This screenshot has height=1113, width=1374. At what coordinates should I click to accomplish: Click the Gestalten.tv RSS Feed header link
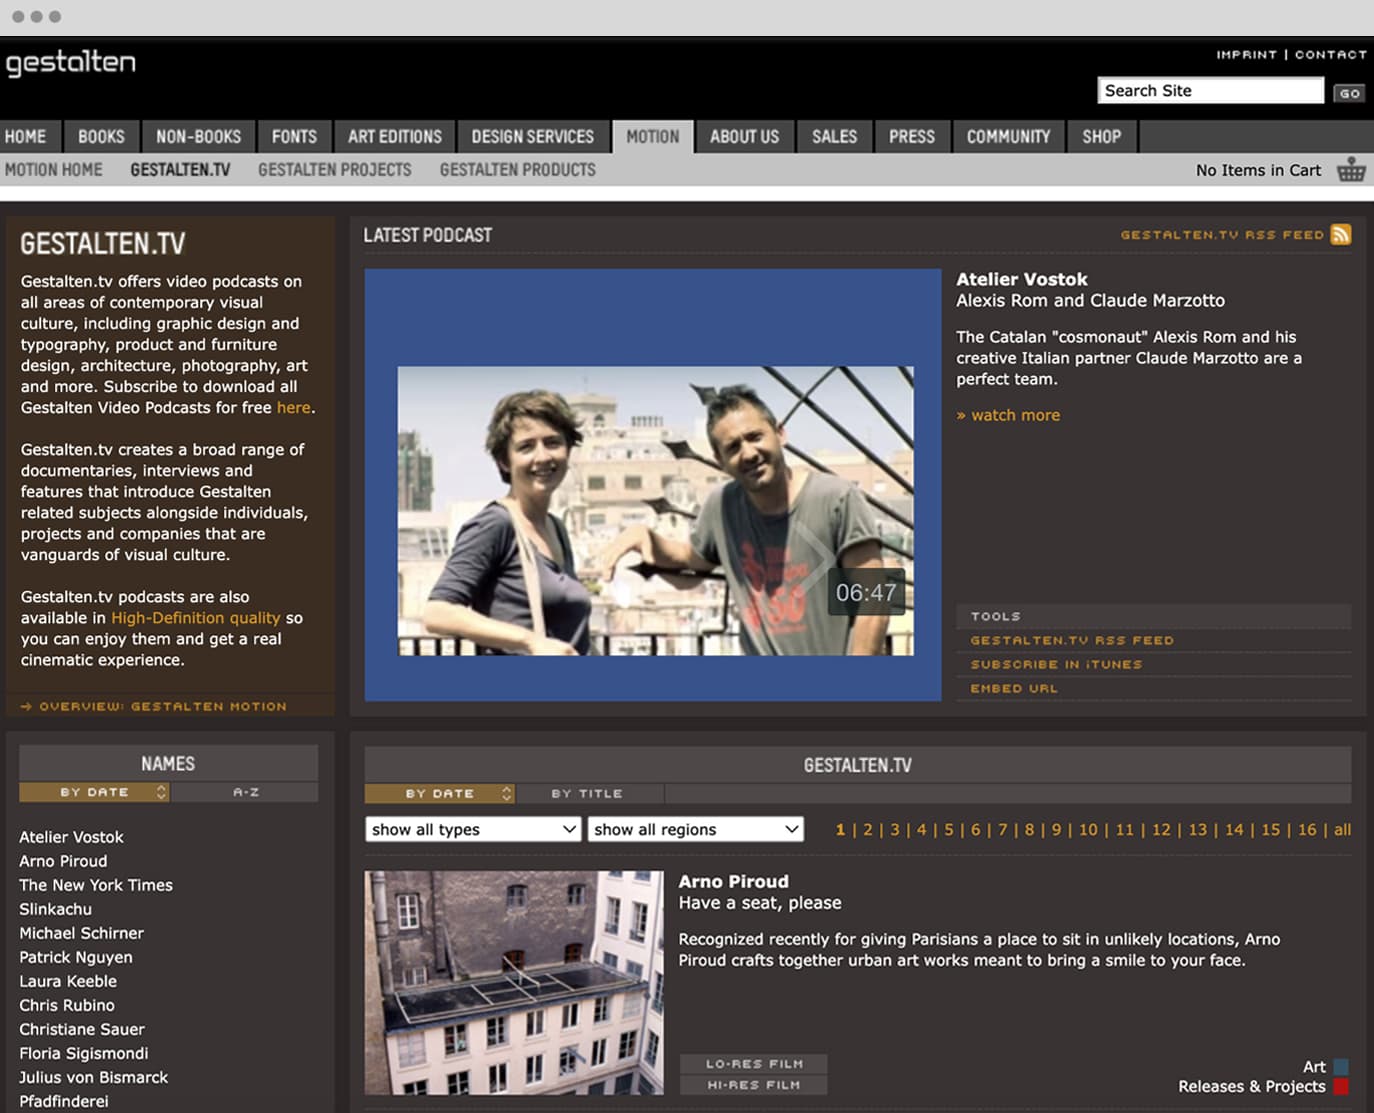1222,235
